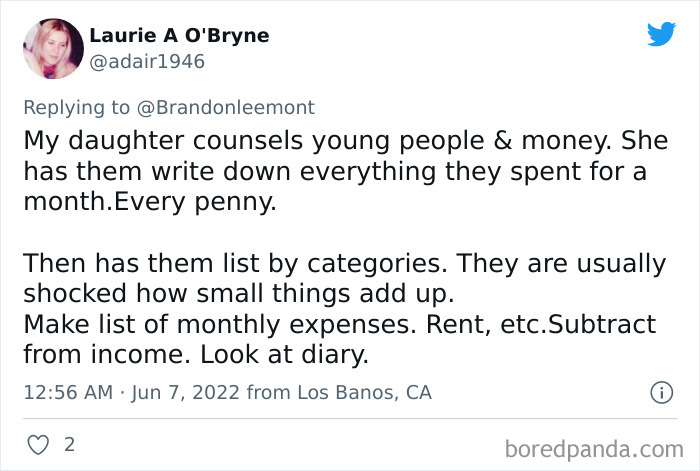Click the like count number 2
This screenshot has height=471, width=700.
pos(69,443)
